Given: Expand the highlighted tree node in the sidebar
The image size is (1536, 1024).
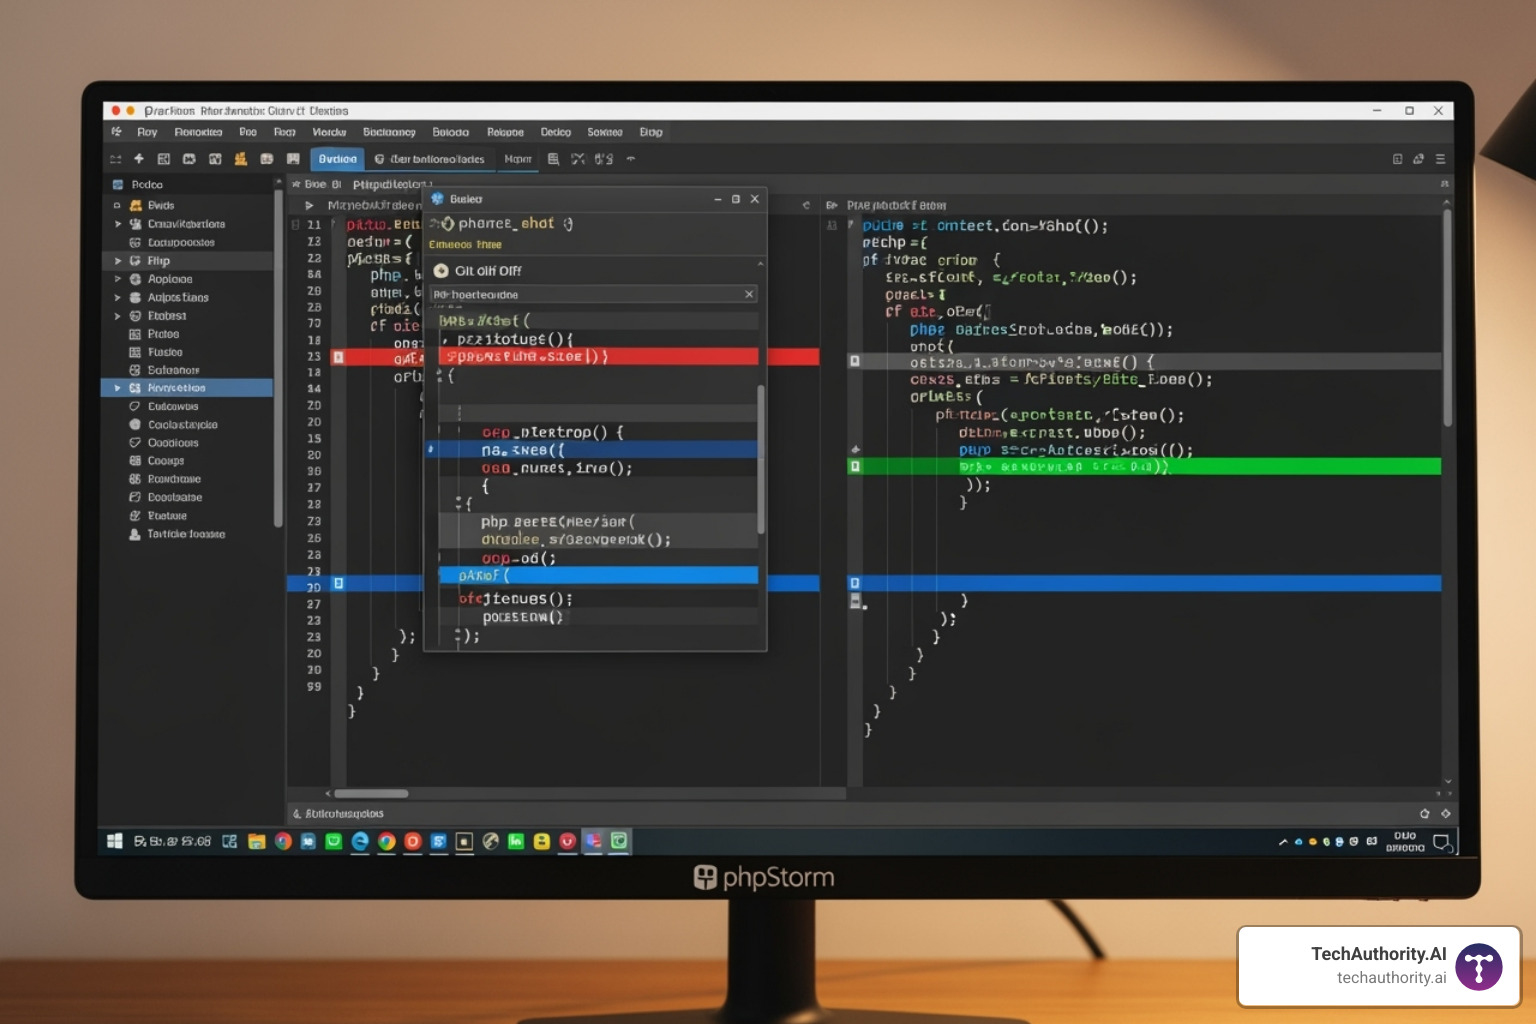Looking at the screenshot, I should click(117, 387).
